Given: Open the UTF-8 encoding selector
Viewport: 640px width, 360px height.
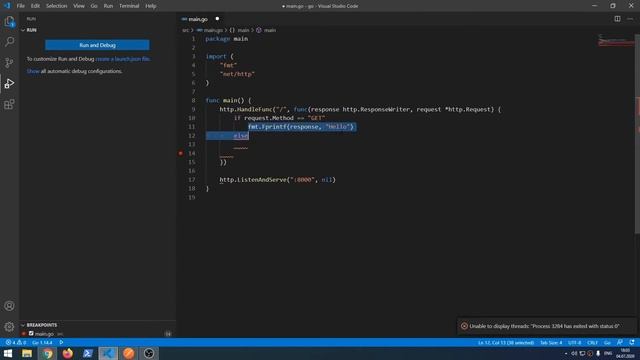Looking at the screenshot, I should pos(574,342).
